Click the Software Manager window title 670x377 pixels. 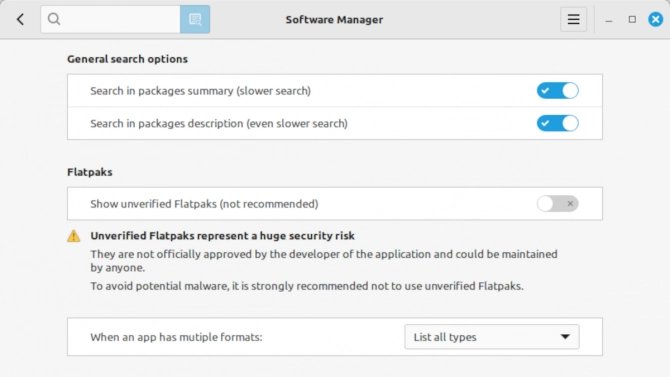click(x=334, y=20)
